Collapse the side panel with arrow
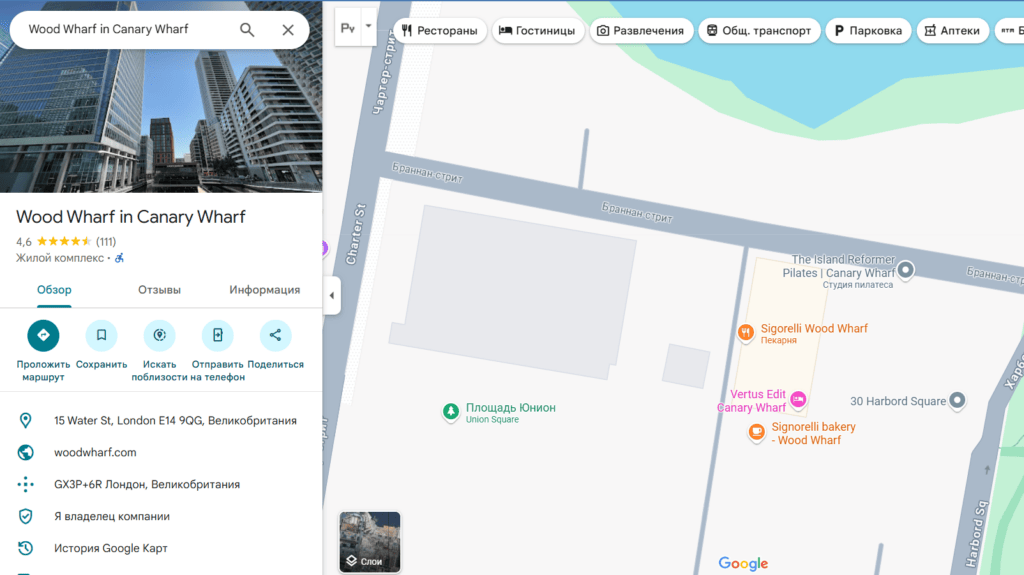The height and width of the screenshot is (575, 1024). 332,295
